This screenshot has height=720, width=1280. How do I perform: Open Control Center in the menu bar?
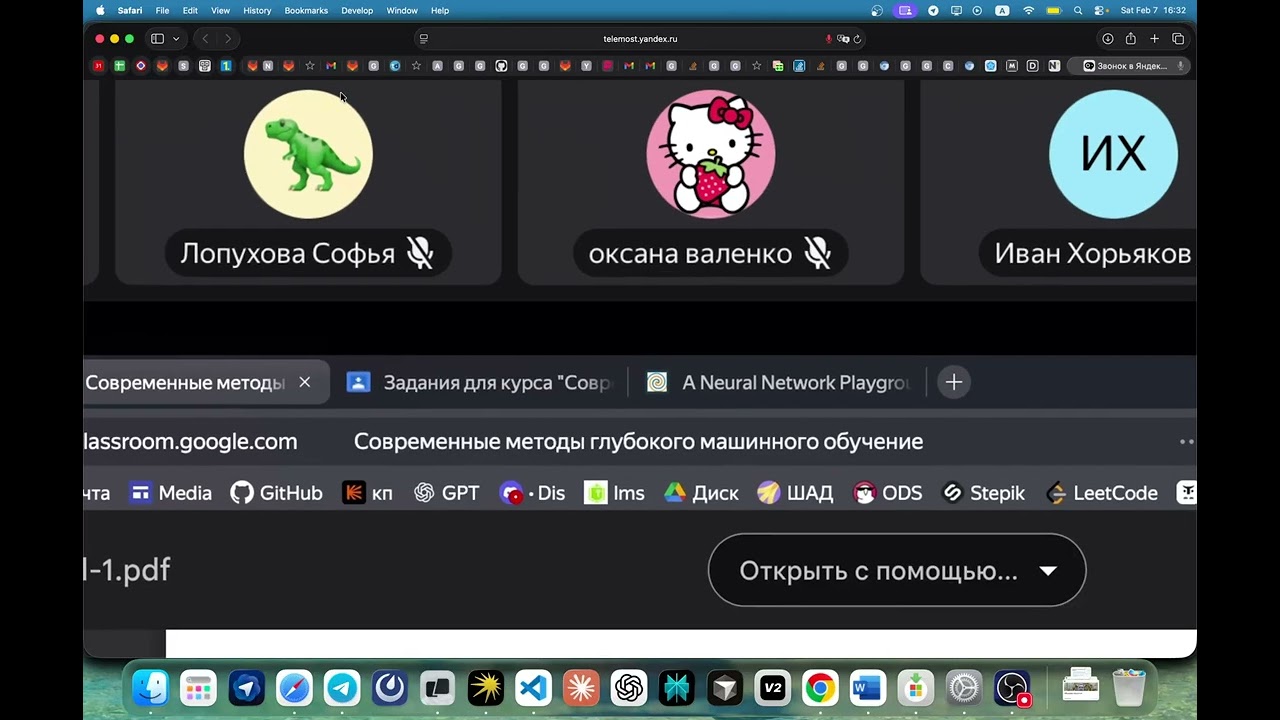click(x=1101, y=10)
